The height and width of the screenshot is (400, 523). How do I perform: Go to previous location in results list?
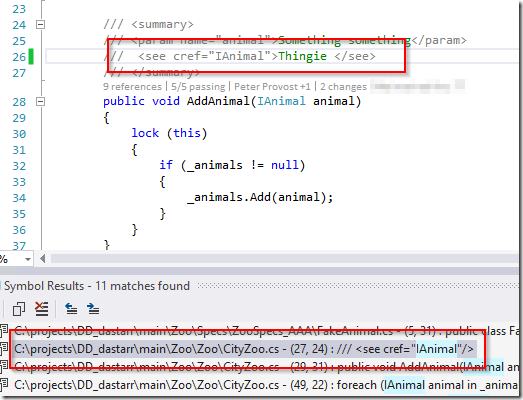pos(71,309)
